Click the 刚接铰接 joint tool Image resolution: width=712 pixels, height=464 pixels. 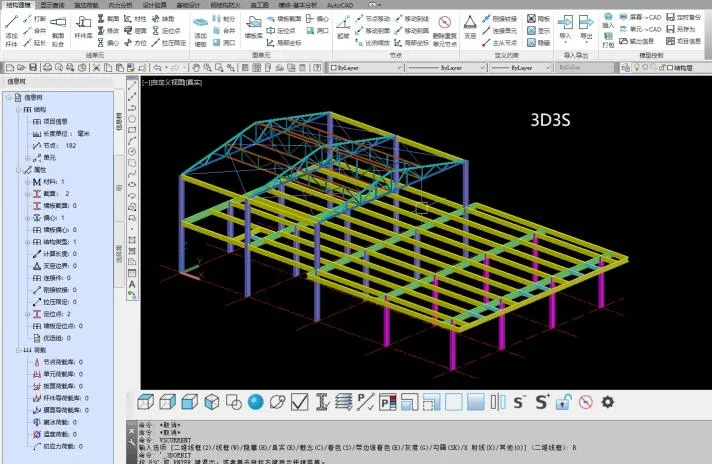pyautogui.click(x=499, y=19)
